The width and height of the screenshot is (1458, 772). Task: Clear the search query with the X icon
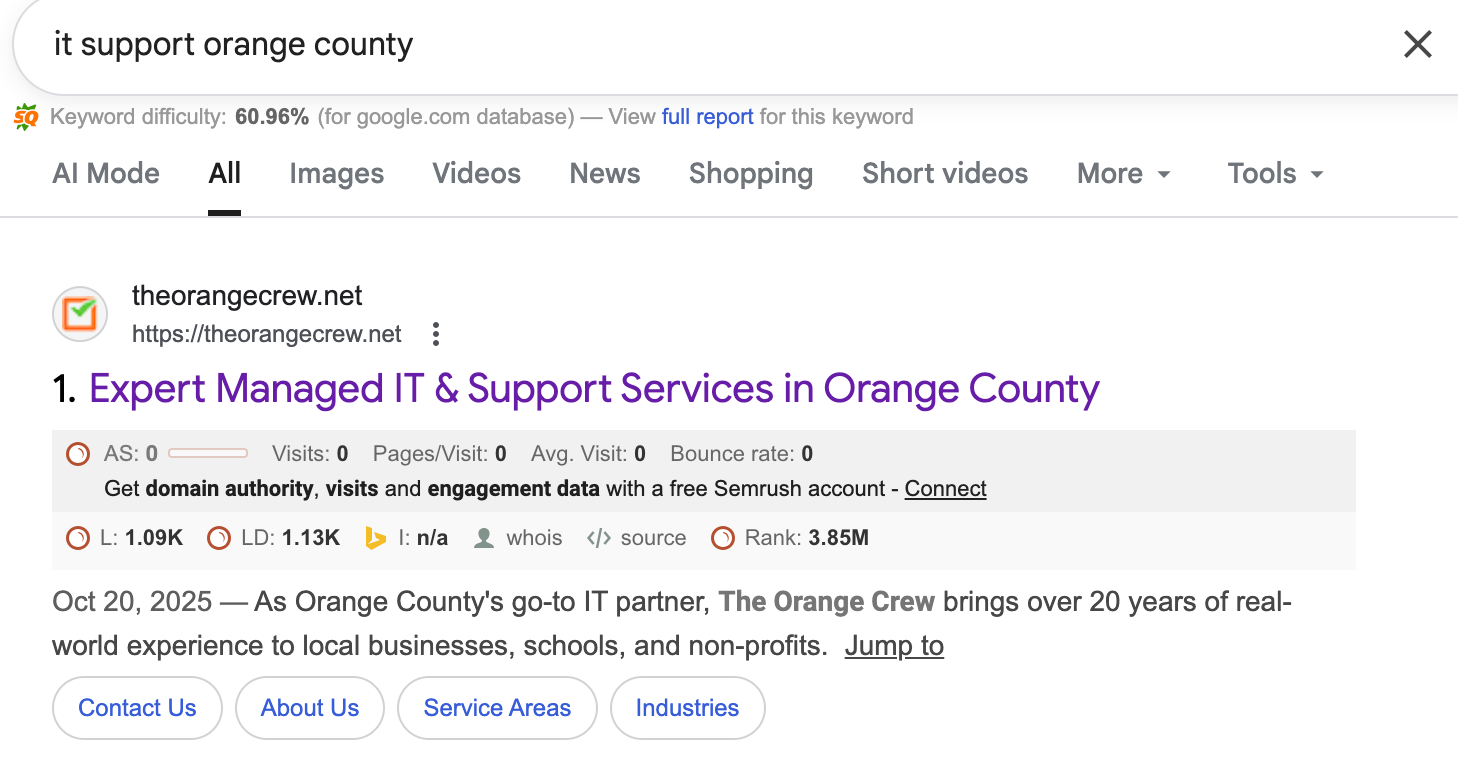tap(1418, 44)
